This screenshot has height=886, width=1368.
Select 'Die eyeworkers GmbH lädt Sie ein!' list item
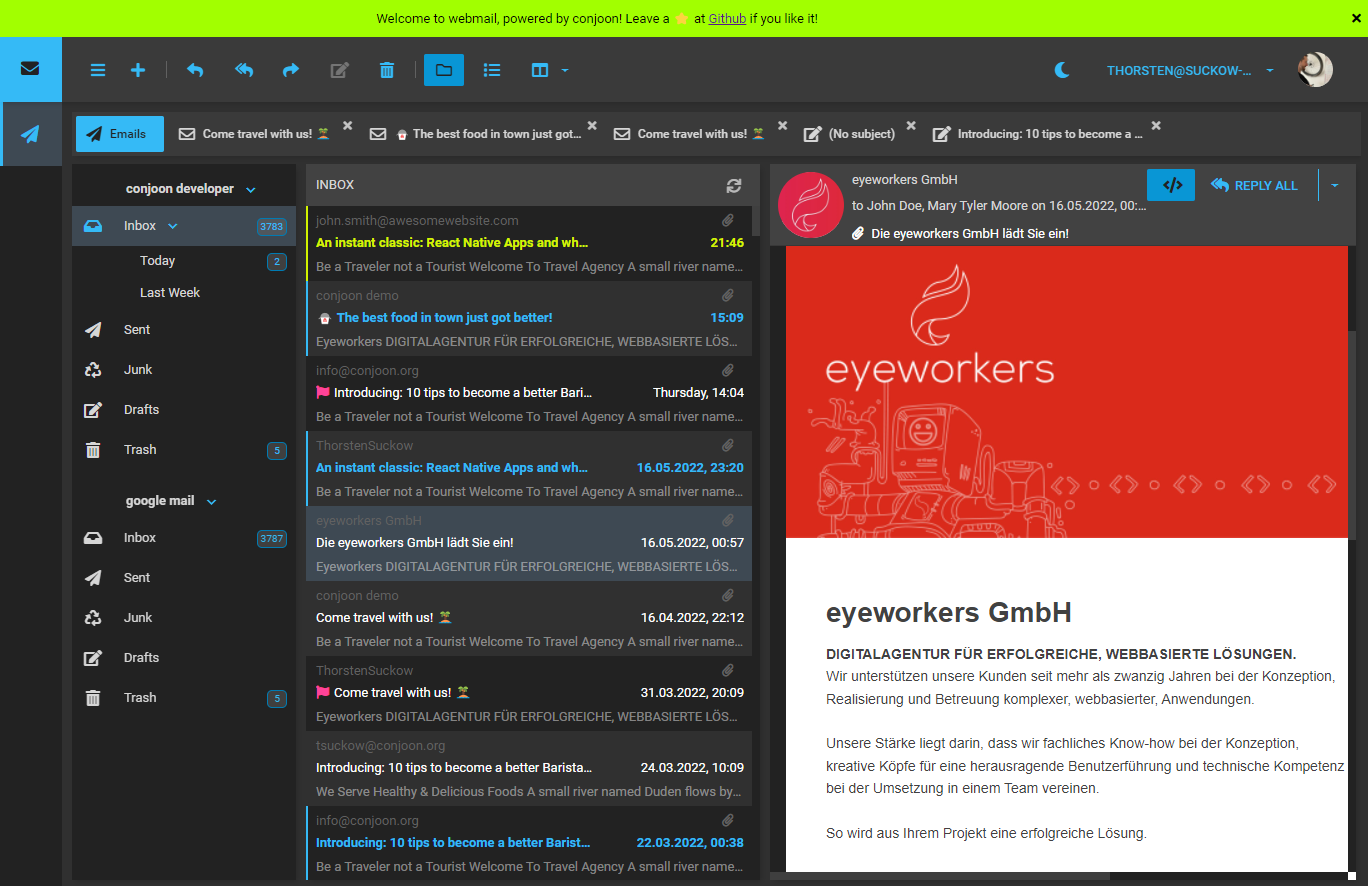click(x=529, y=544)
